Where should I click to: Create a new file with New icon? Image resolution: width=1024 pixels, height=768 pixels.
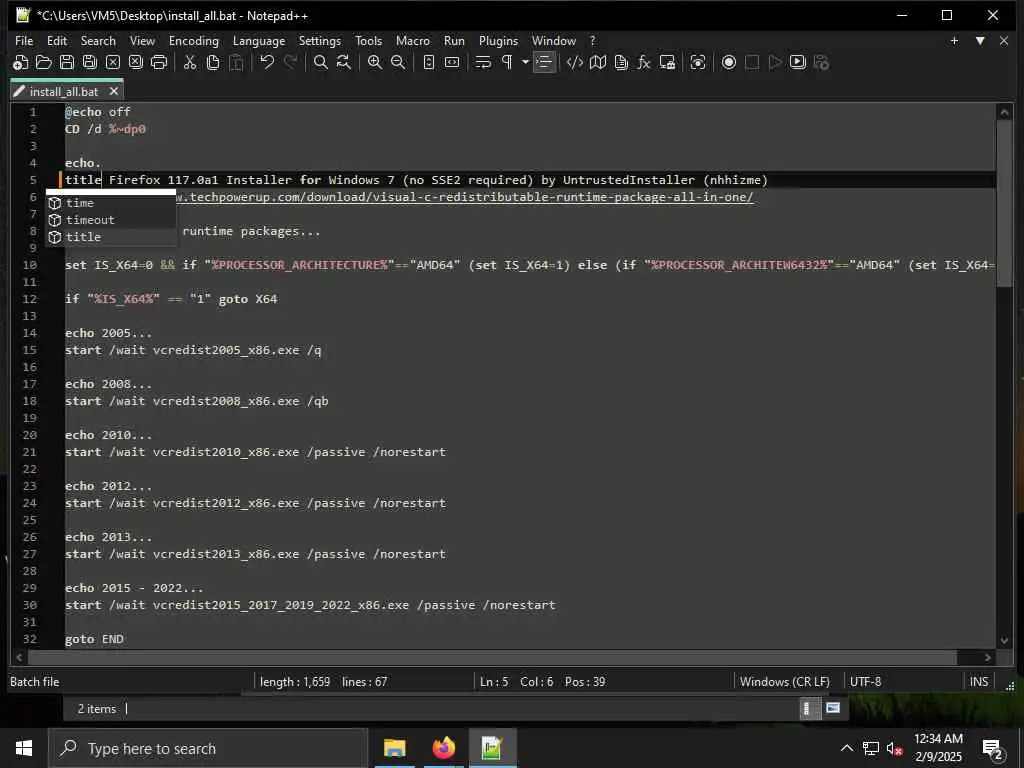pos(20,62)
